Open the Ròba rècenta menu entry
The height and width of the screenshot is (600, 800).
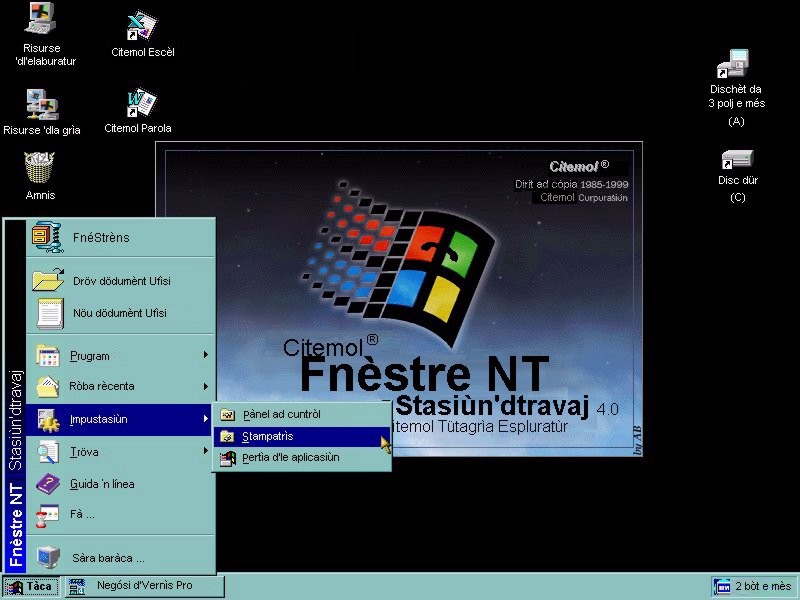120,386
